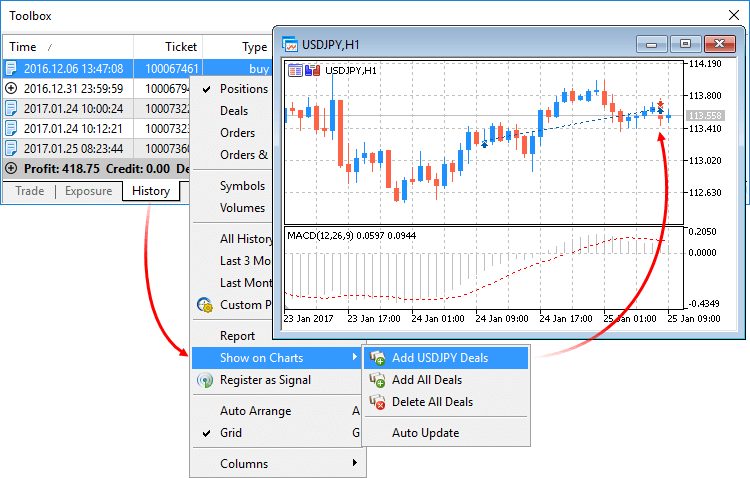
Task: Click the MACD(12,26,9) indicator label
Action: point(352,235)
